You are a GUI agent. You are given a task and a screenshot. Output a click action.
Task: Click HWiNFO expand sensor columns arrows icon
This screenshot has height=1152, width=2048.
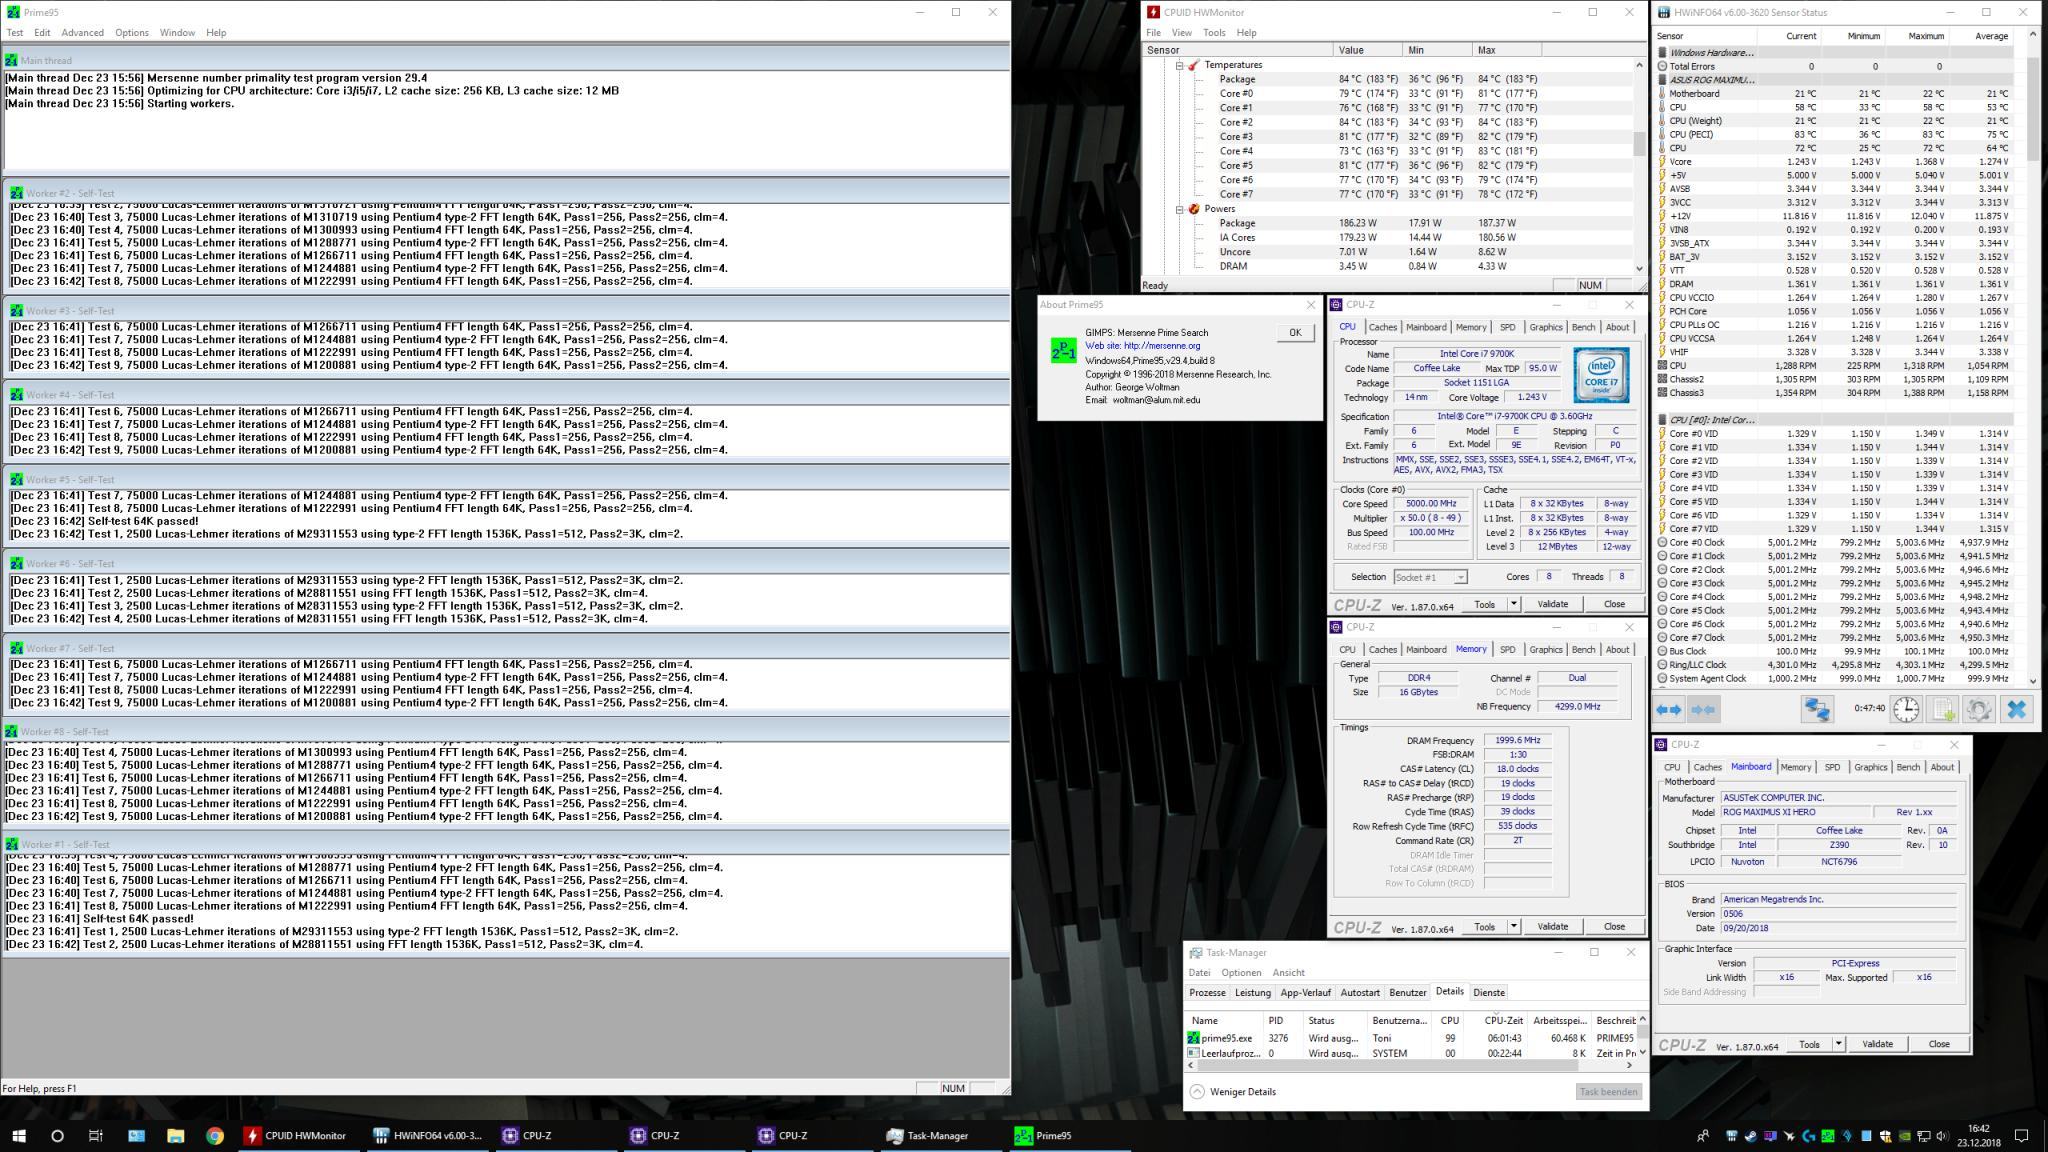(x=1668, y=709)
